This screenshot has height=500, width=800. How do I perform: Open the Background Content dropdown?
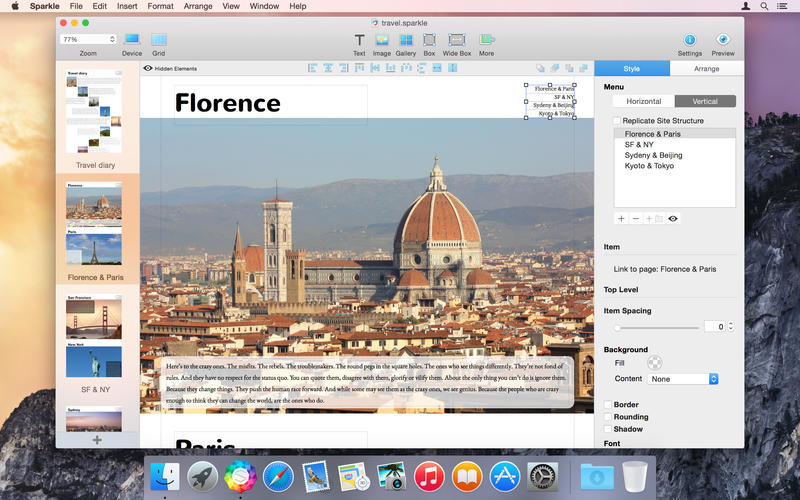(x=683, y=379)
